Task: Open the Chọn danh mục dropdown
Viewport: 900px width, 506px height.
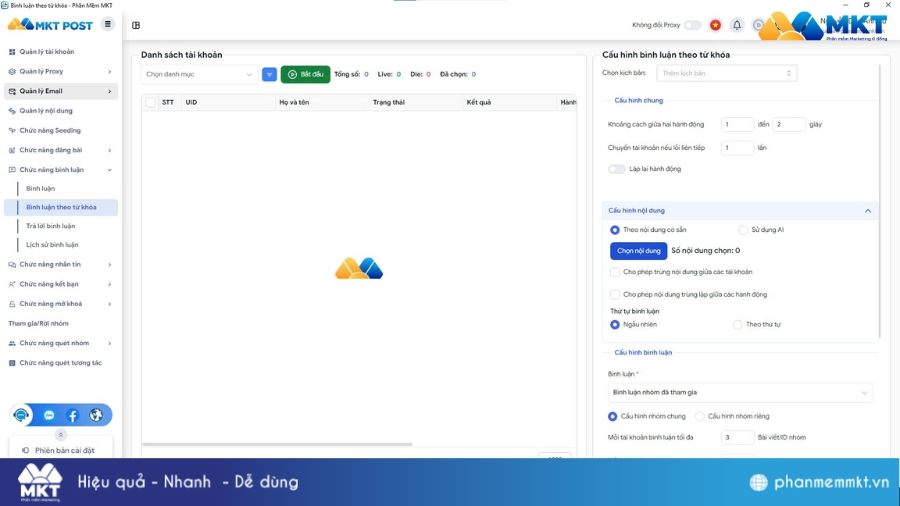Action: coord(200,74)
